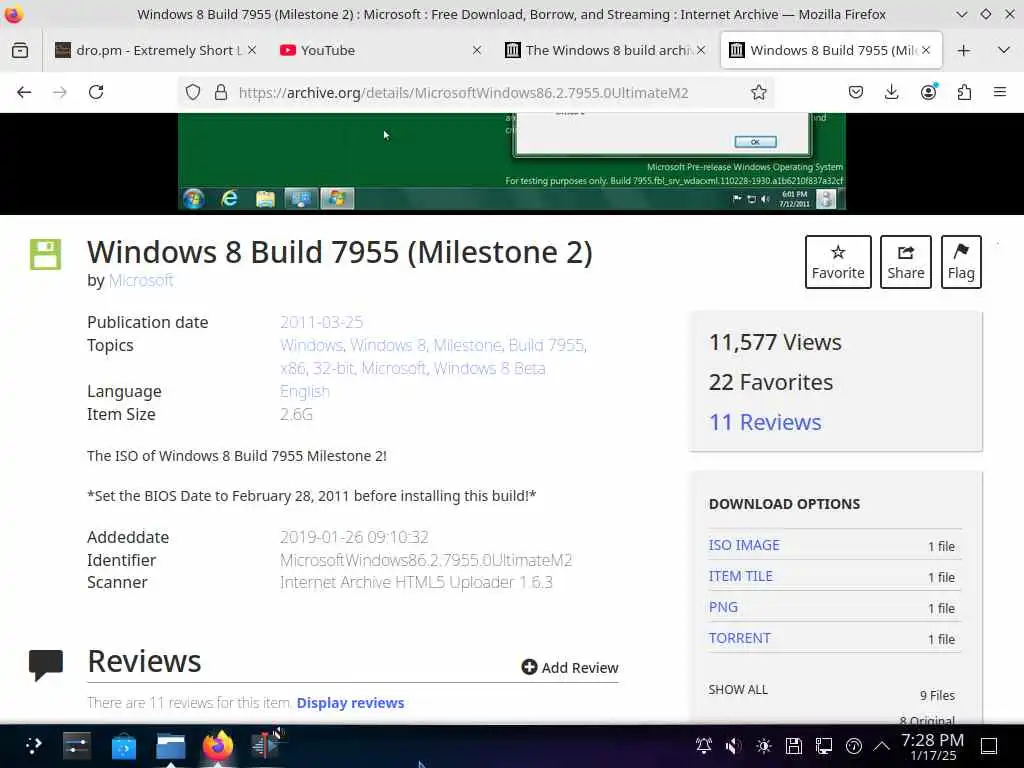Download the ISO IMAGE file
Screen dimensions: 1024x768
pos(744,545)
